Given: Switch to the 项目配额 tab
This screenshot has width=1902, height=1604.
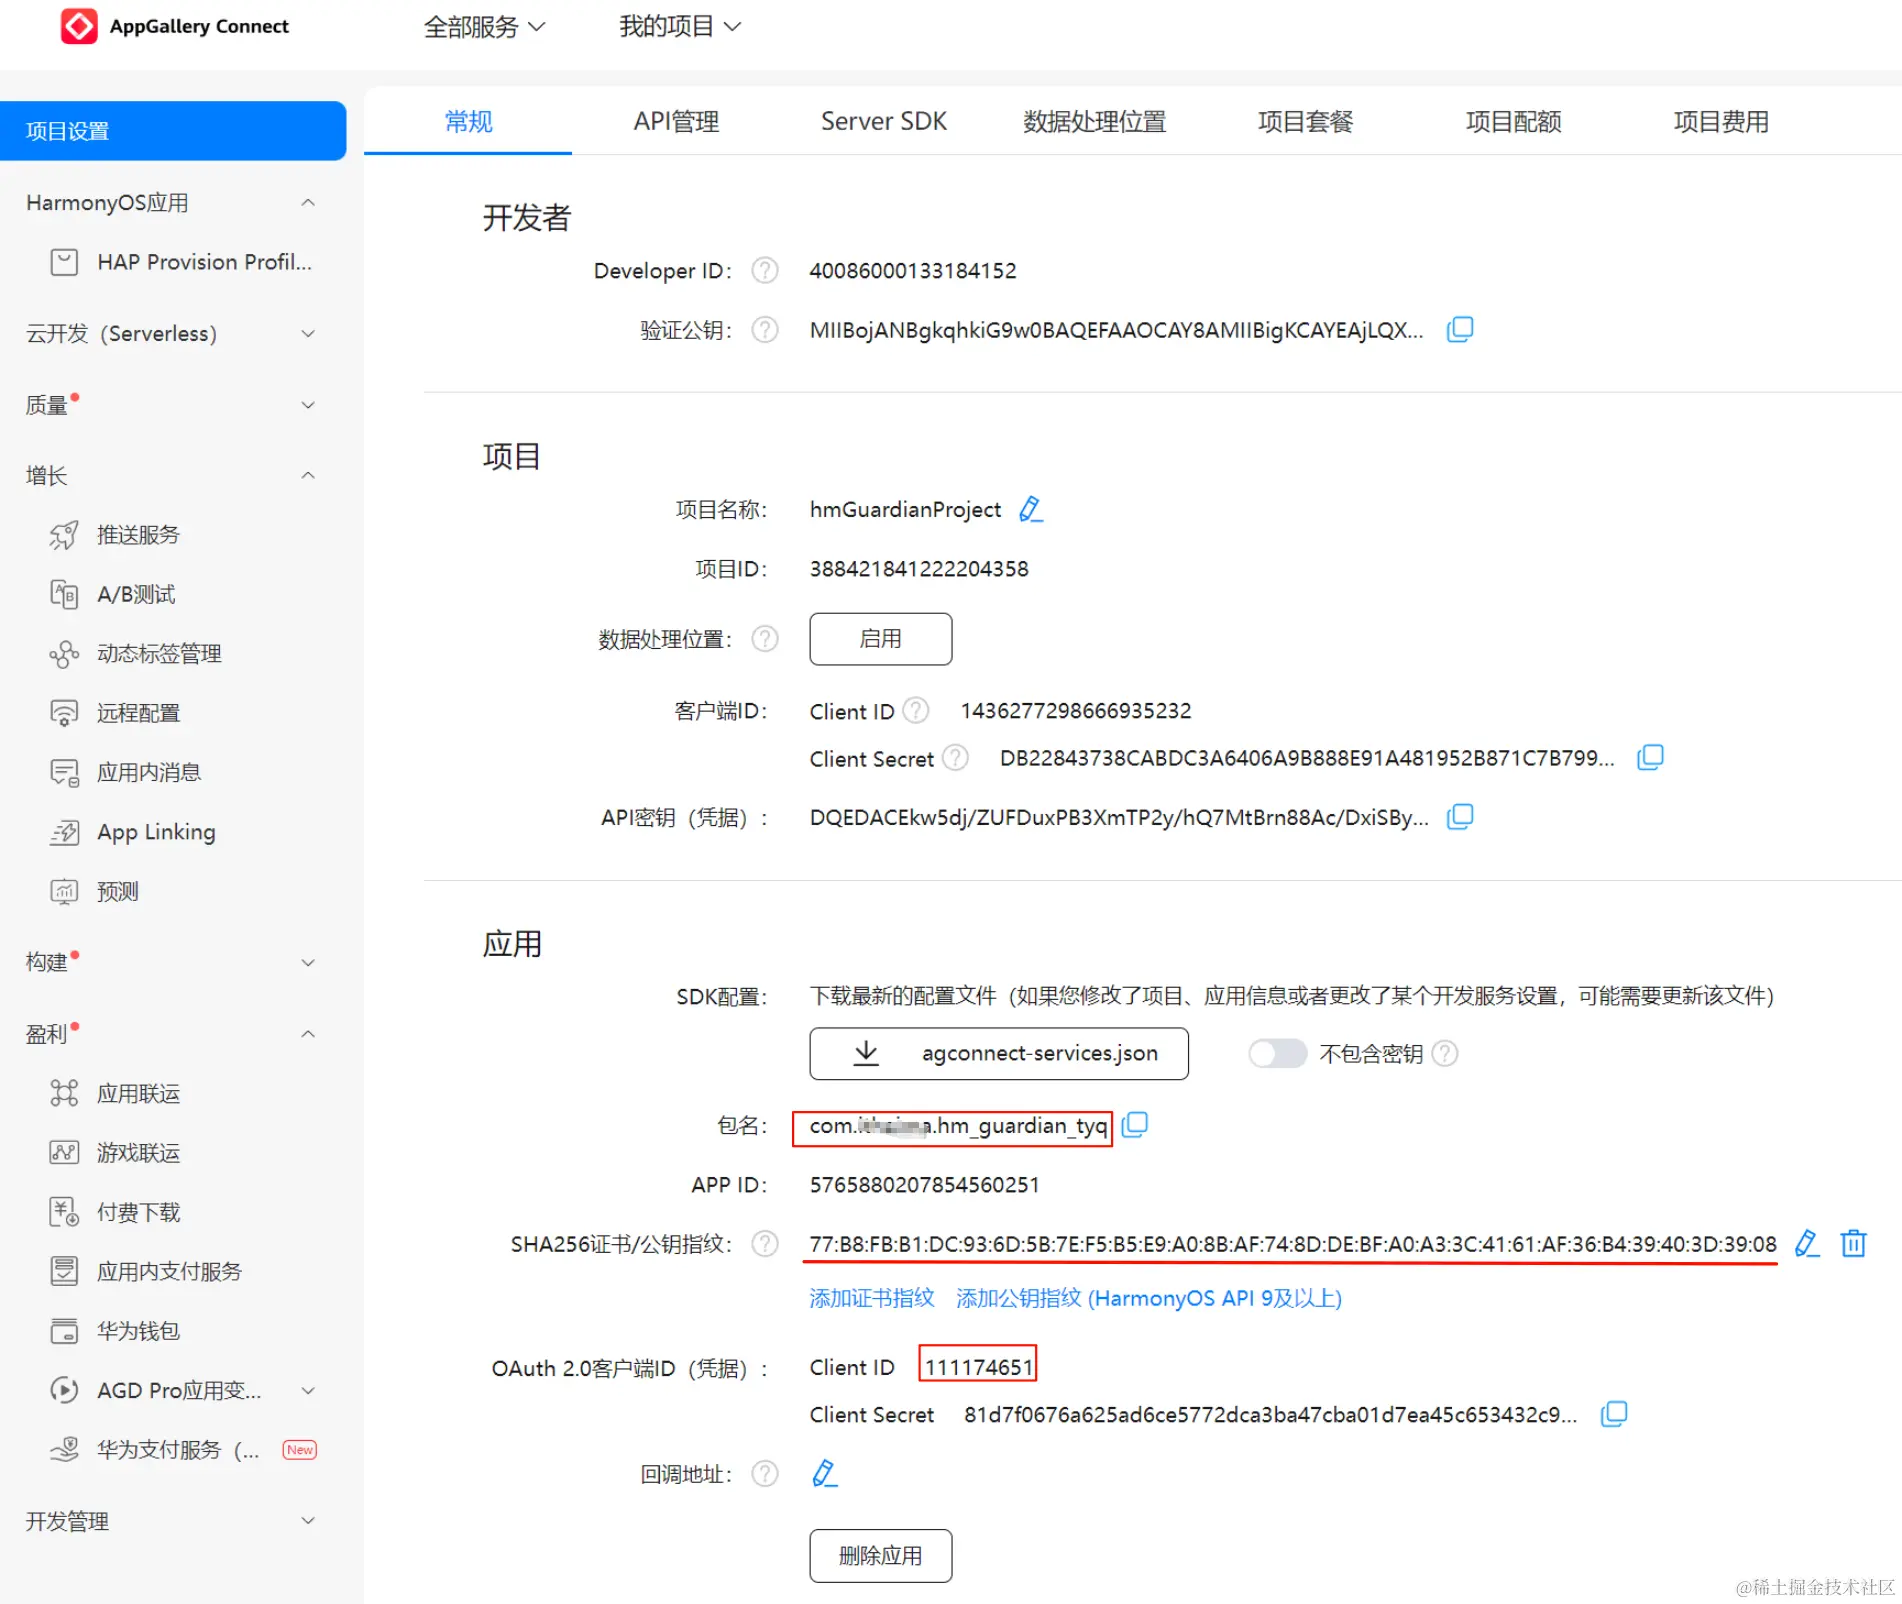Looking at the screenshot, I should [x=1513, y=121].
